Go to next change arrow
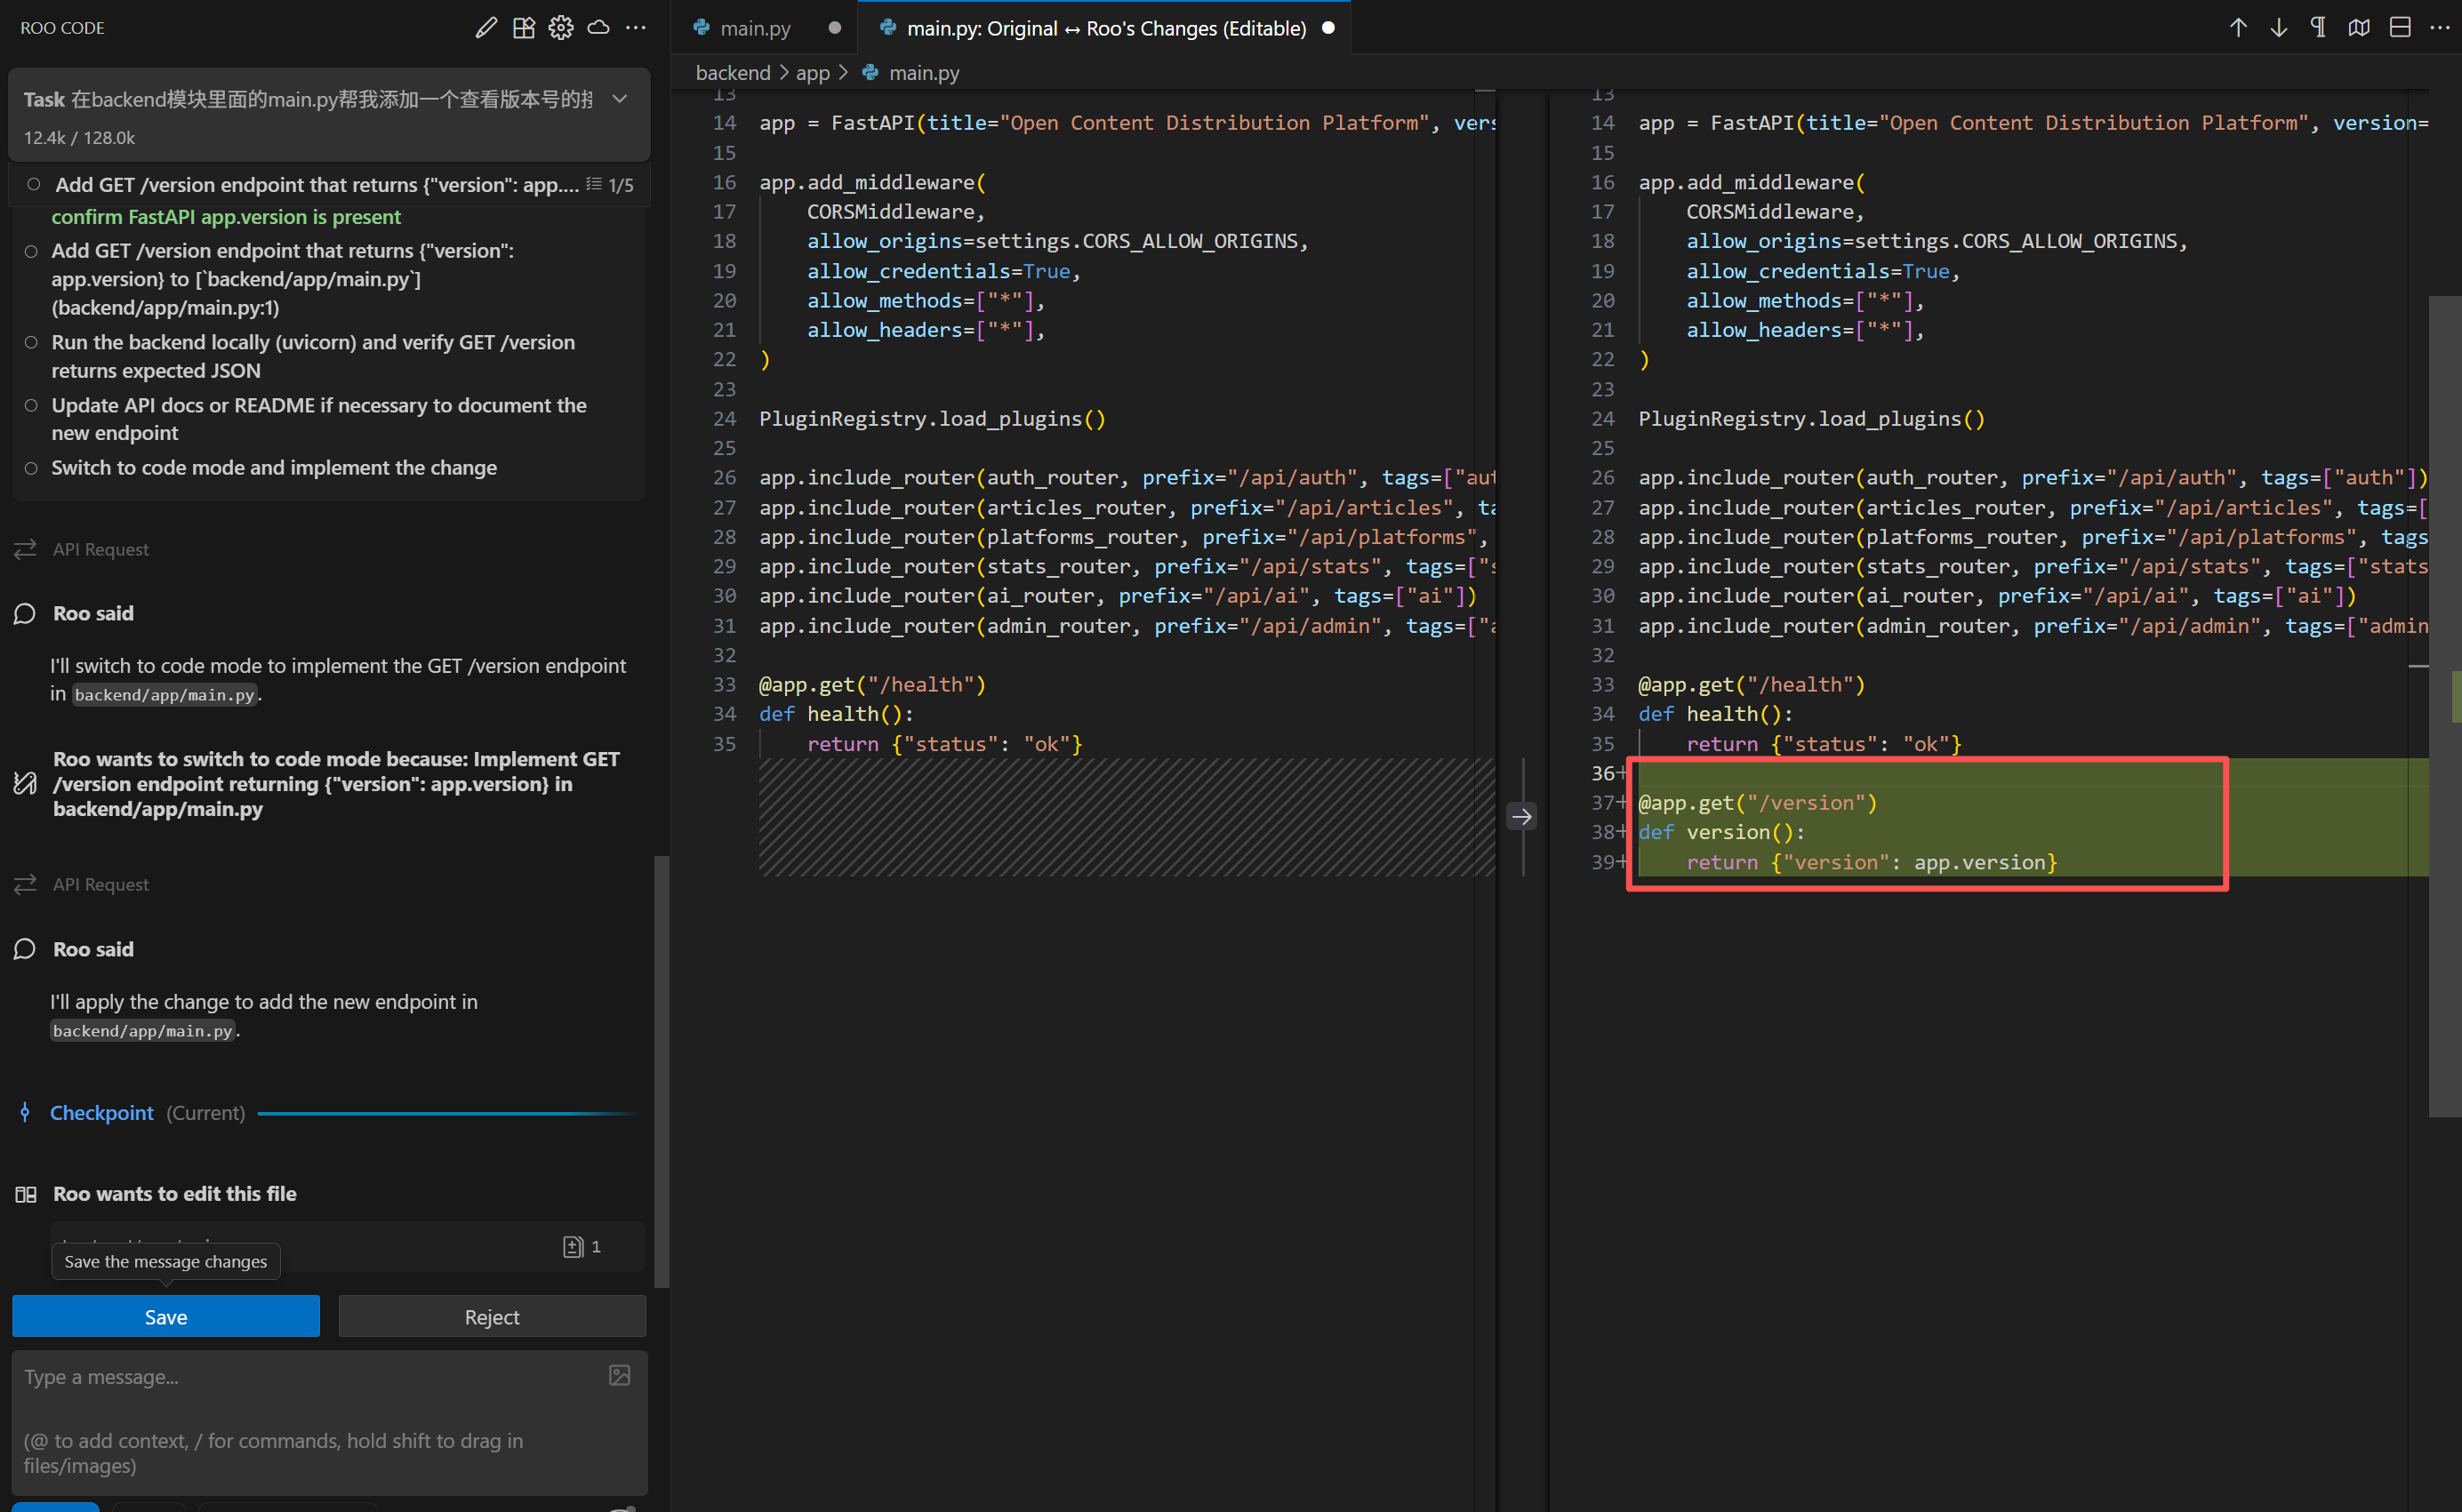This screenshot has height=1512, width=2462. (2278, 28)
